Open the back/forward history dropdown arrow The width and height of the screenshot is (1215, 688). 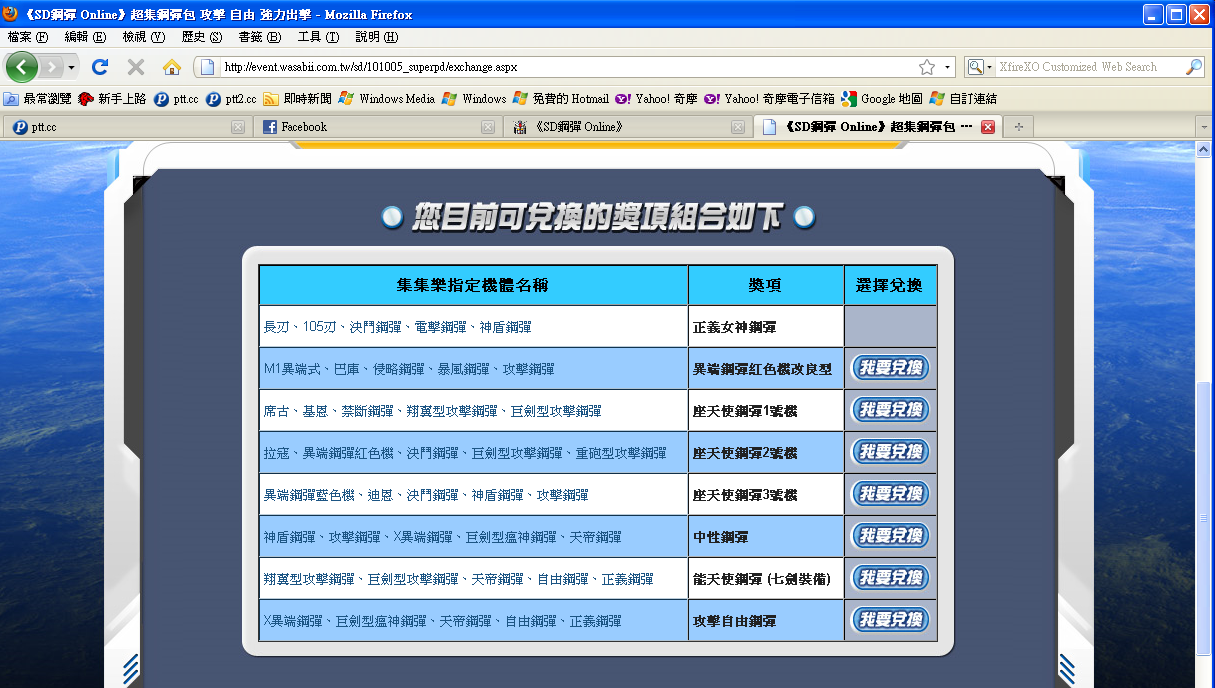[71, 67]
